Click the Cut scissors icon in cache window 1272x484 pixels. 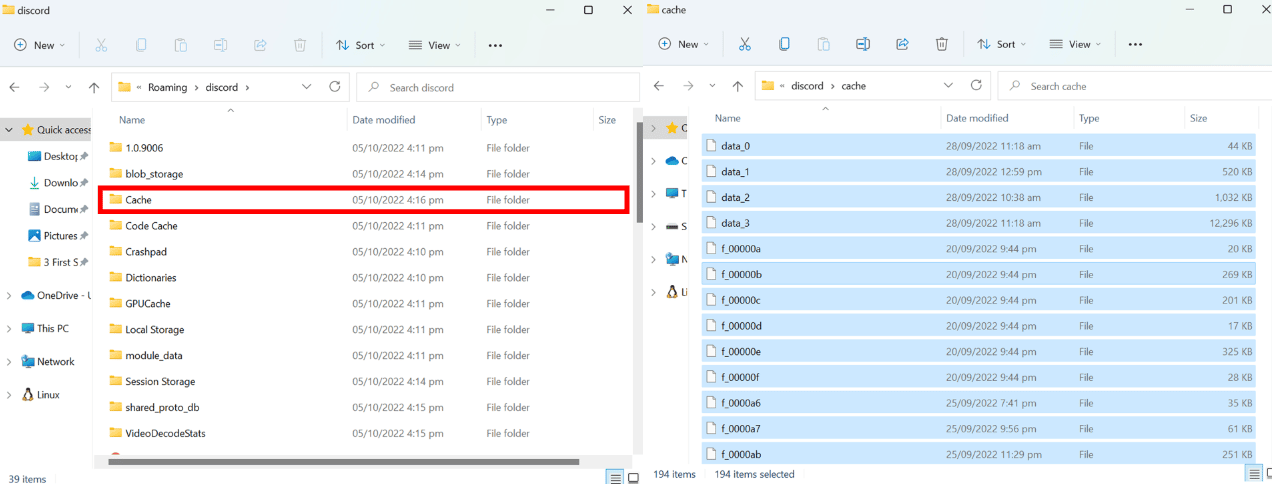(x=744, y=44)
